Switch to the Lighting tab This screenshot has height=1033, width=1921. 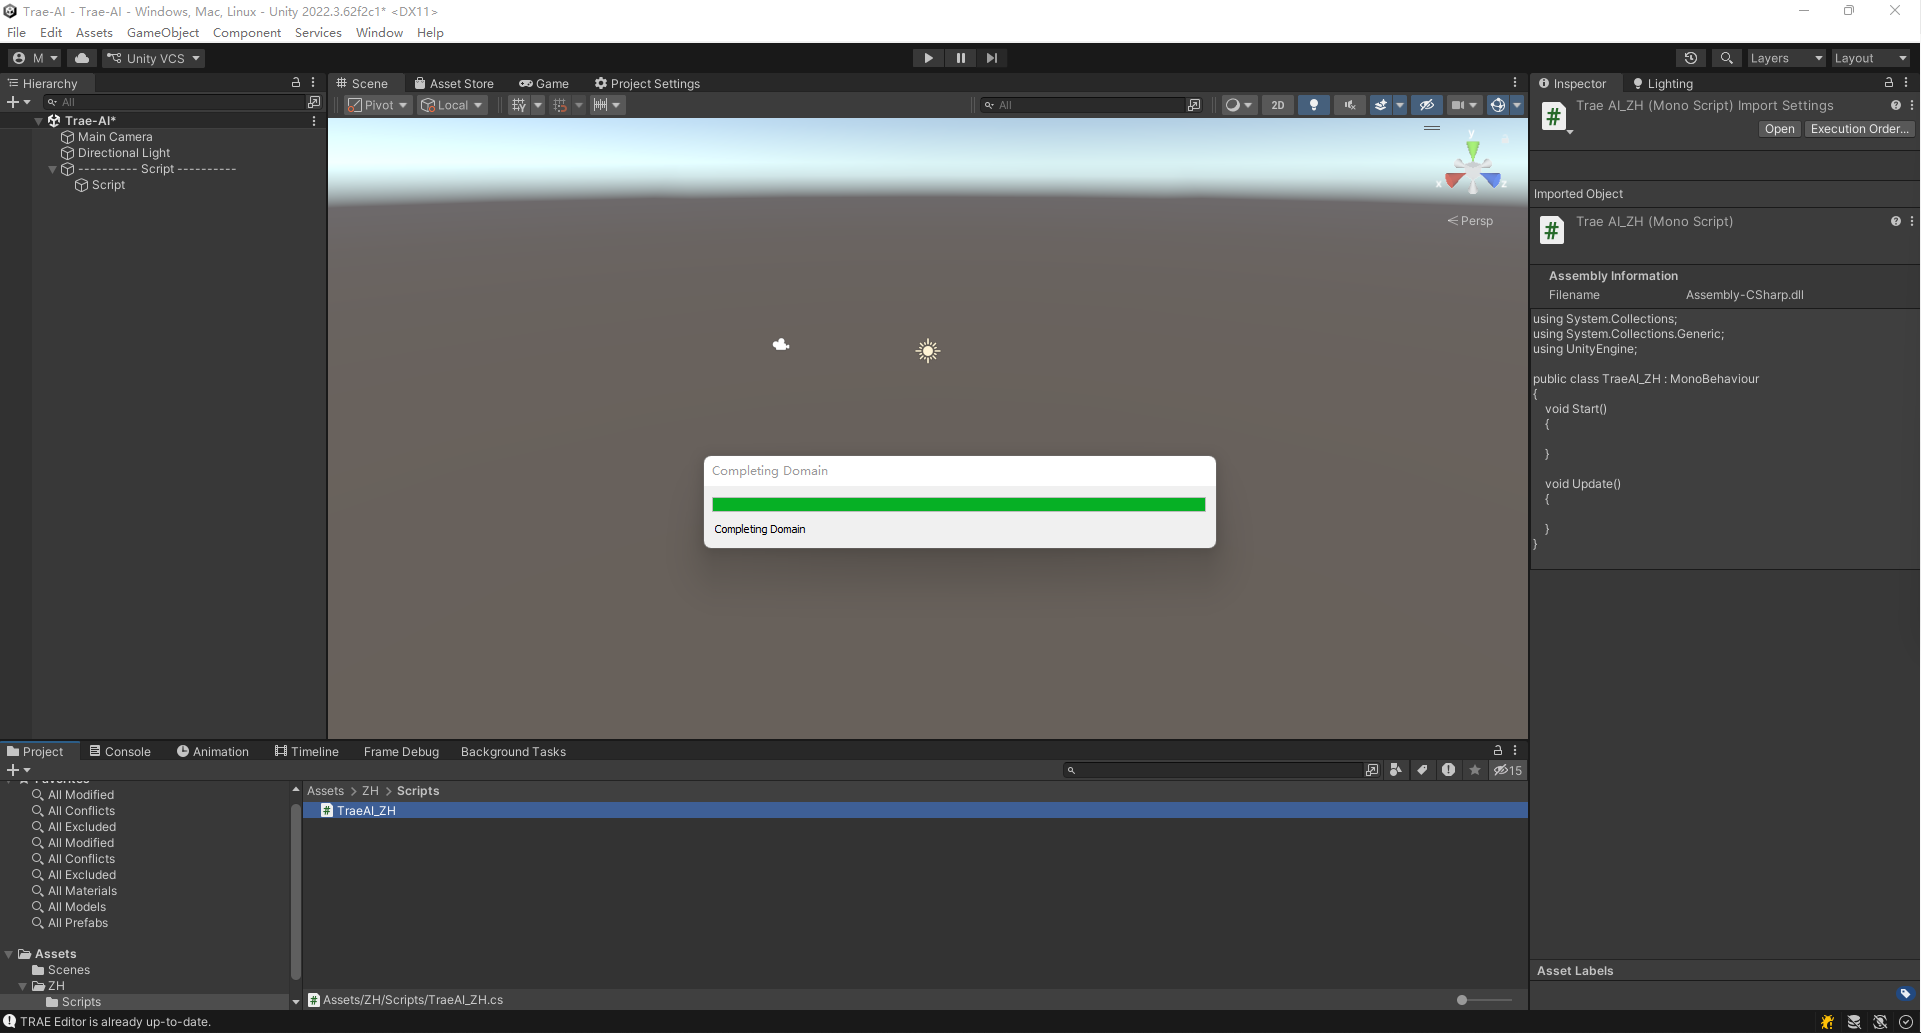tap(1662, 84)
